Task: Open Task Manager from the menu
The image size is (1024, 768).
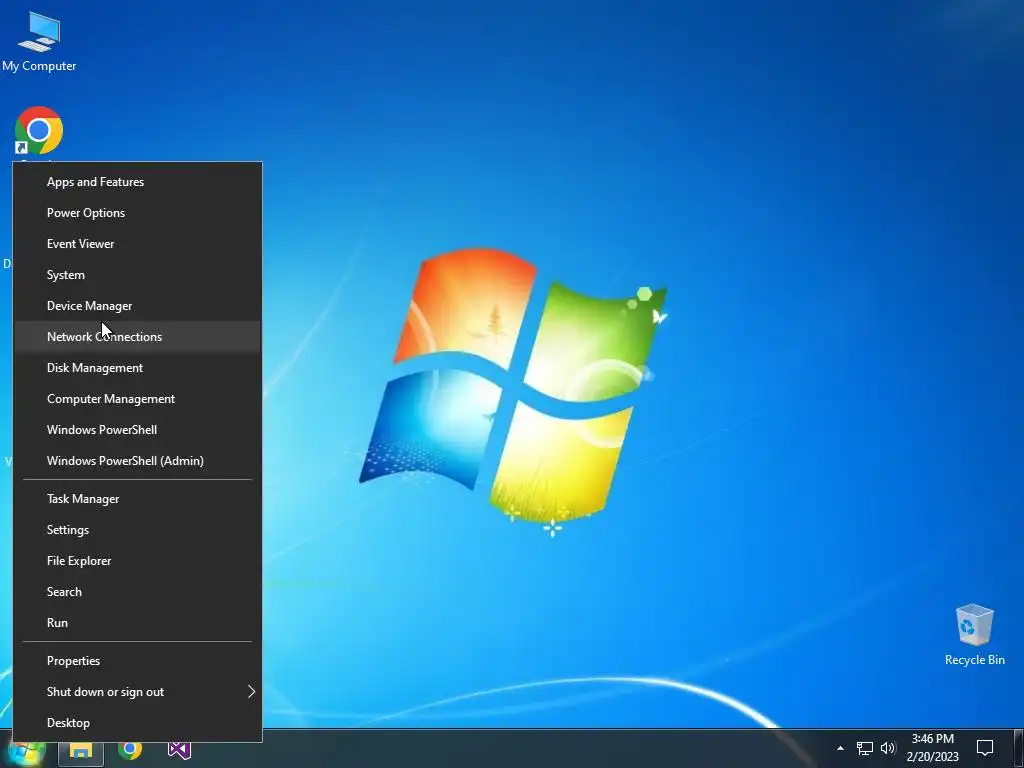Action: click(138, 499)
